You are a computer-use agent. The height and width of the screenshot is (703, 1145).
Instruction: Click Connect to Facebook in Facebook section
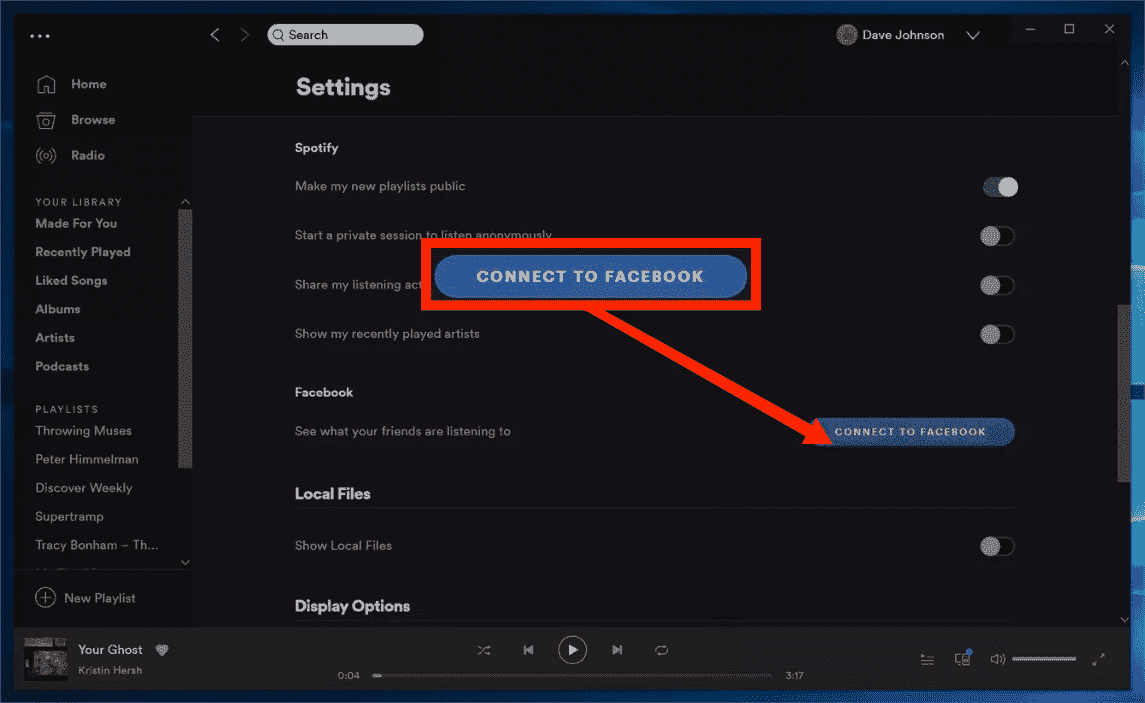coord(913,431)
